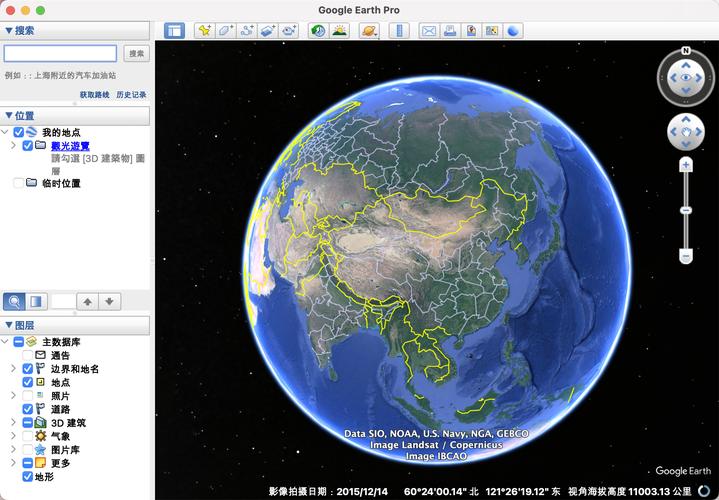
Task: Expand 更多 layer node
Action: click(14, 463)
